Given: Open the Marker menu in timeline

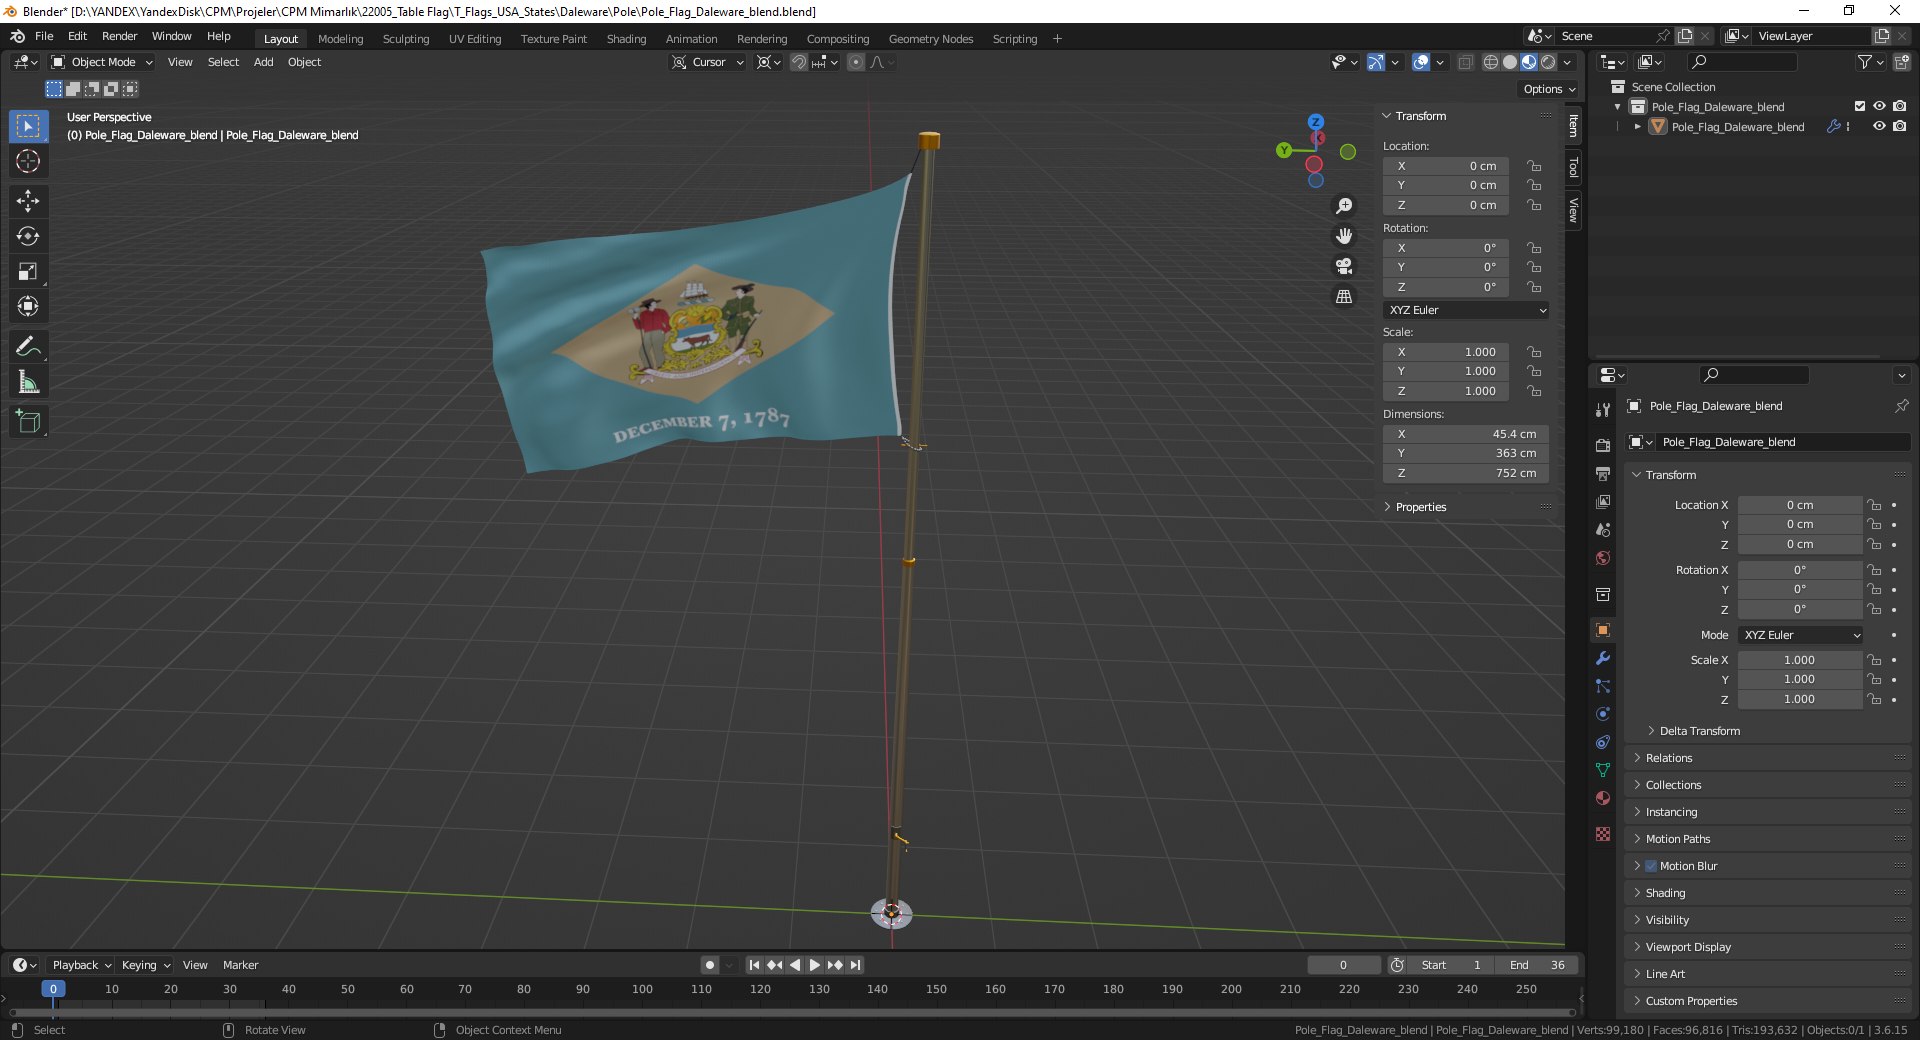Looking at the screenshot, I should pos(240,965).
